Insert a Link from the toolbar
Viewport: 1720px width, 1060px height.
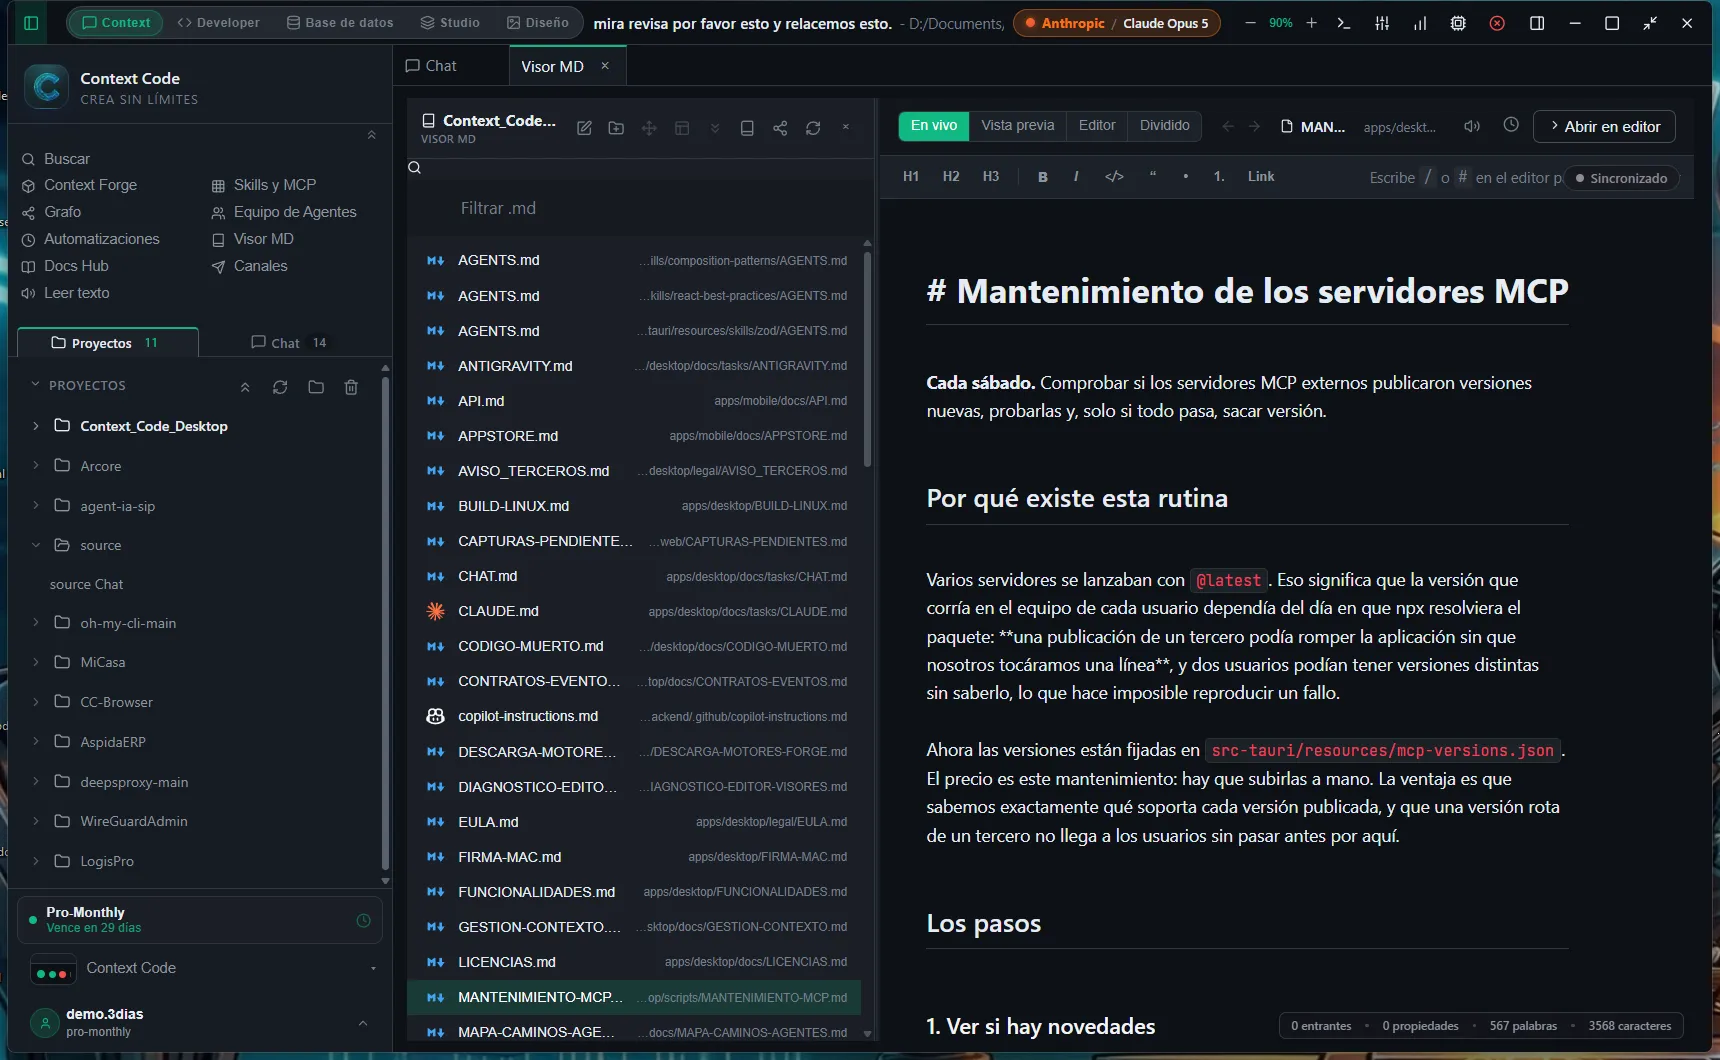click(x=1261, y=176)
